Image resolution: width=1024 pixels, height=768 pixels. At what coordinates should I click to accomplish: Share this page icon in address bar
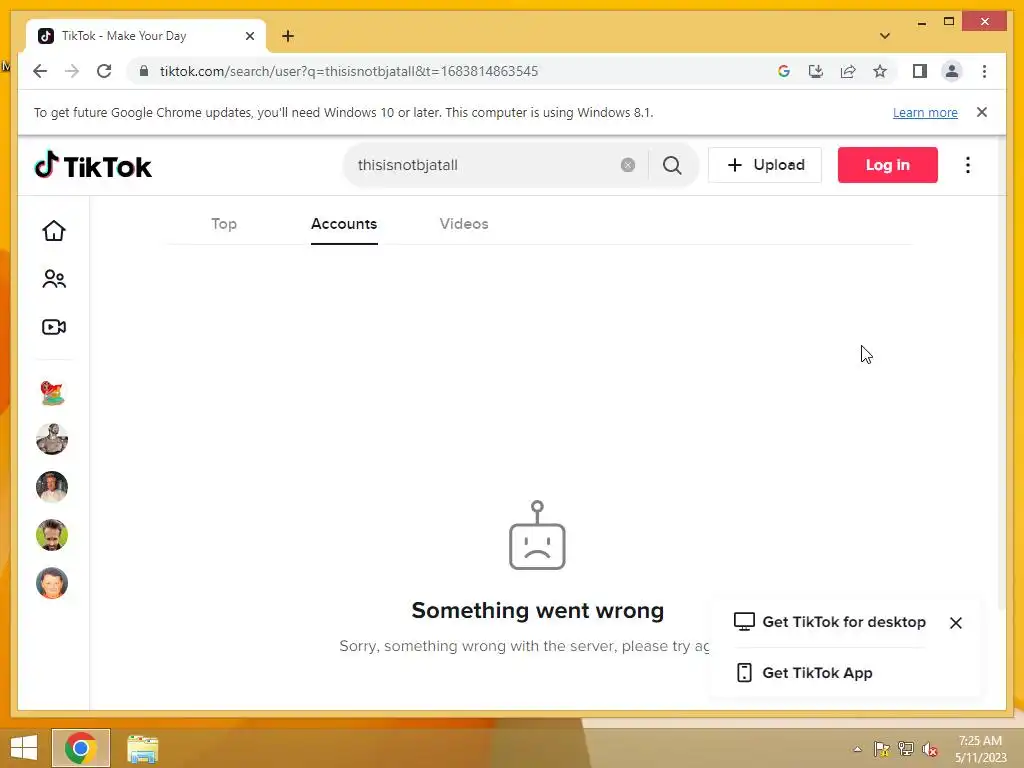click(x=848, y=71)
